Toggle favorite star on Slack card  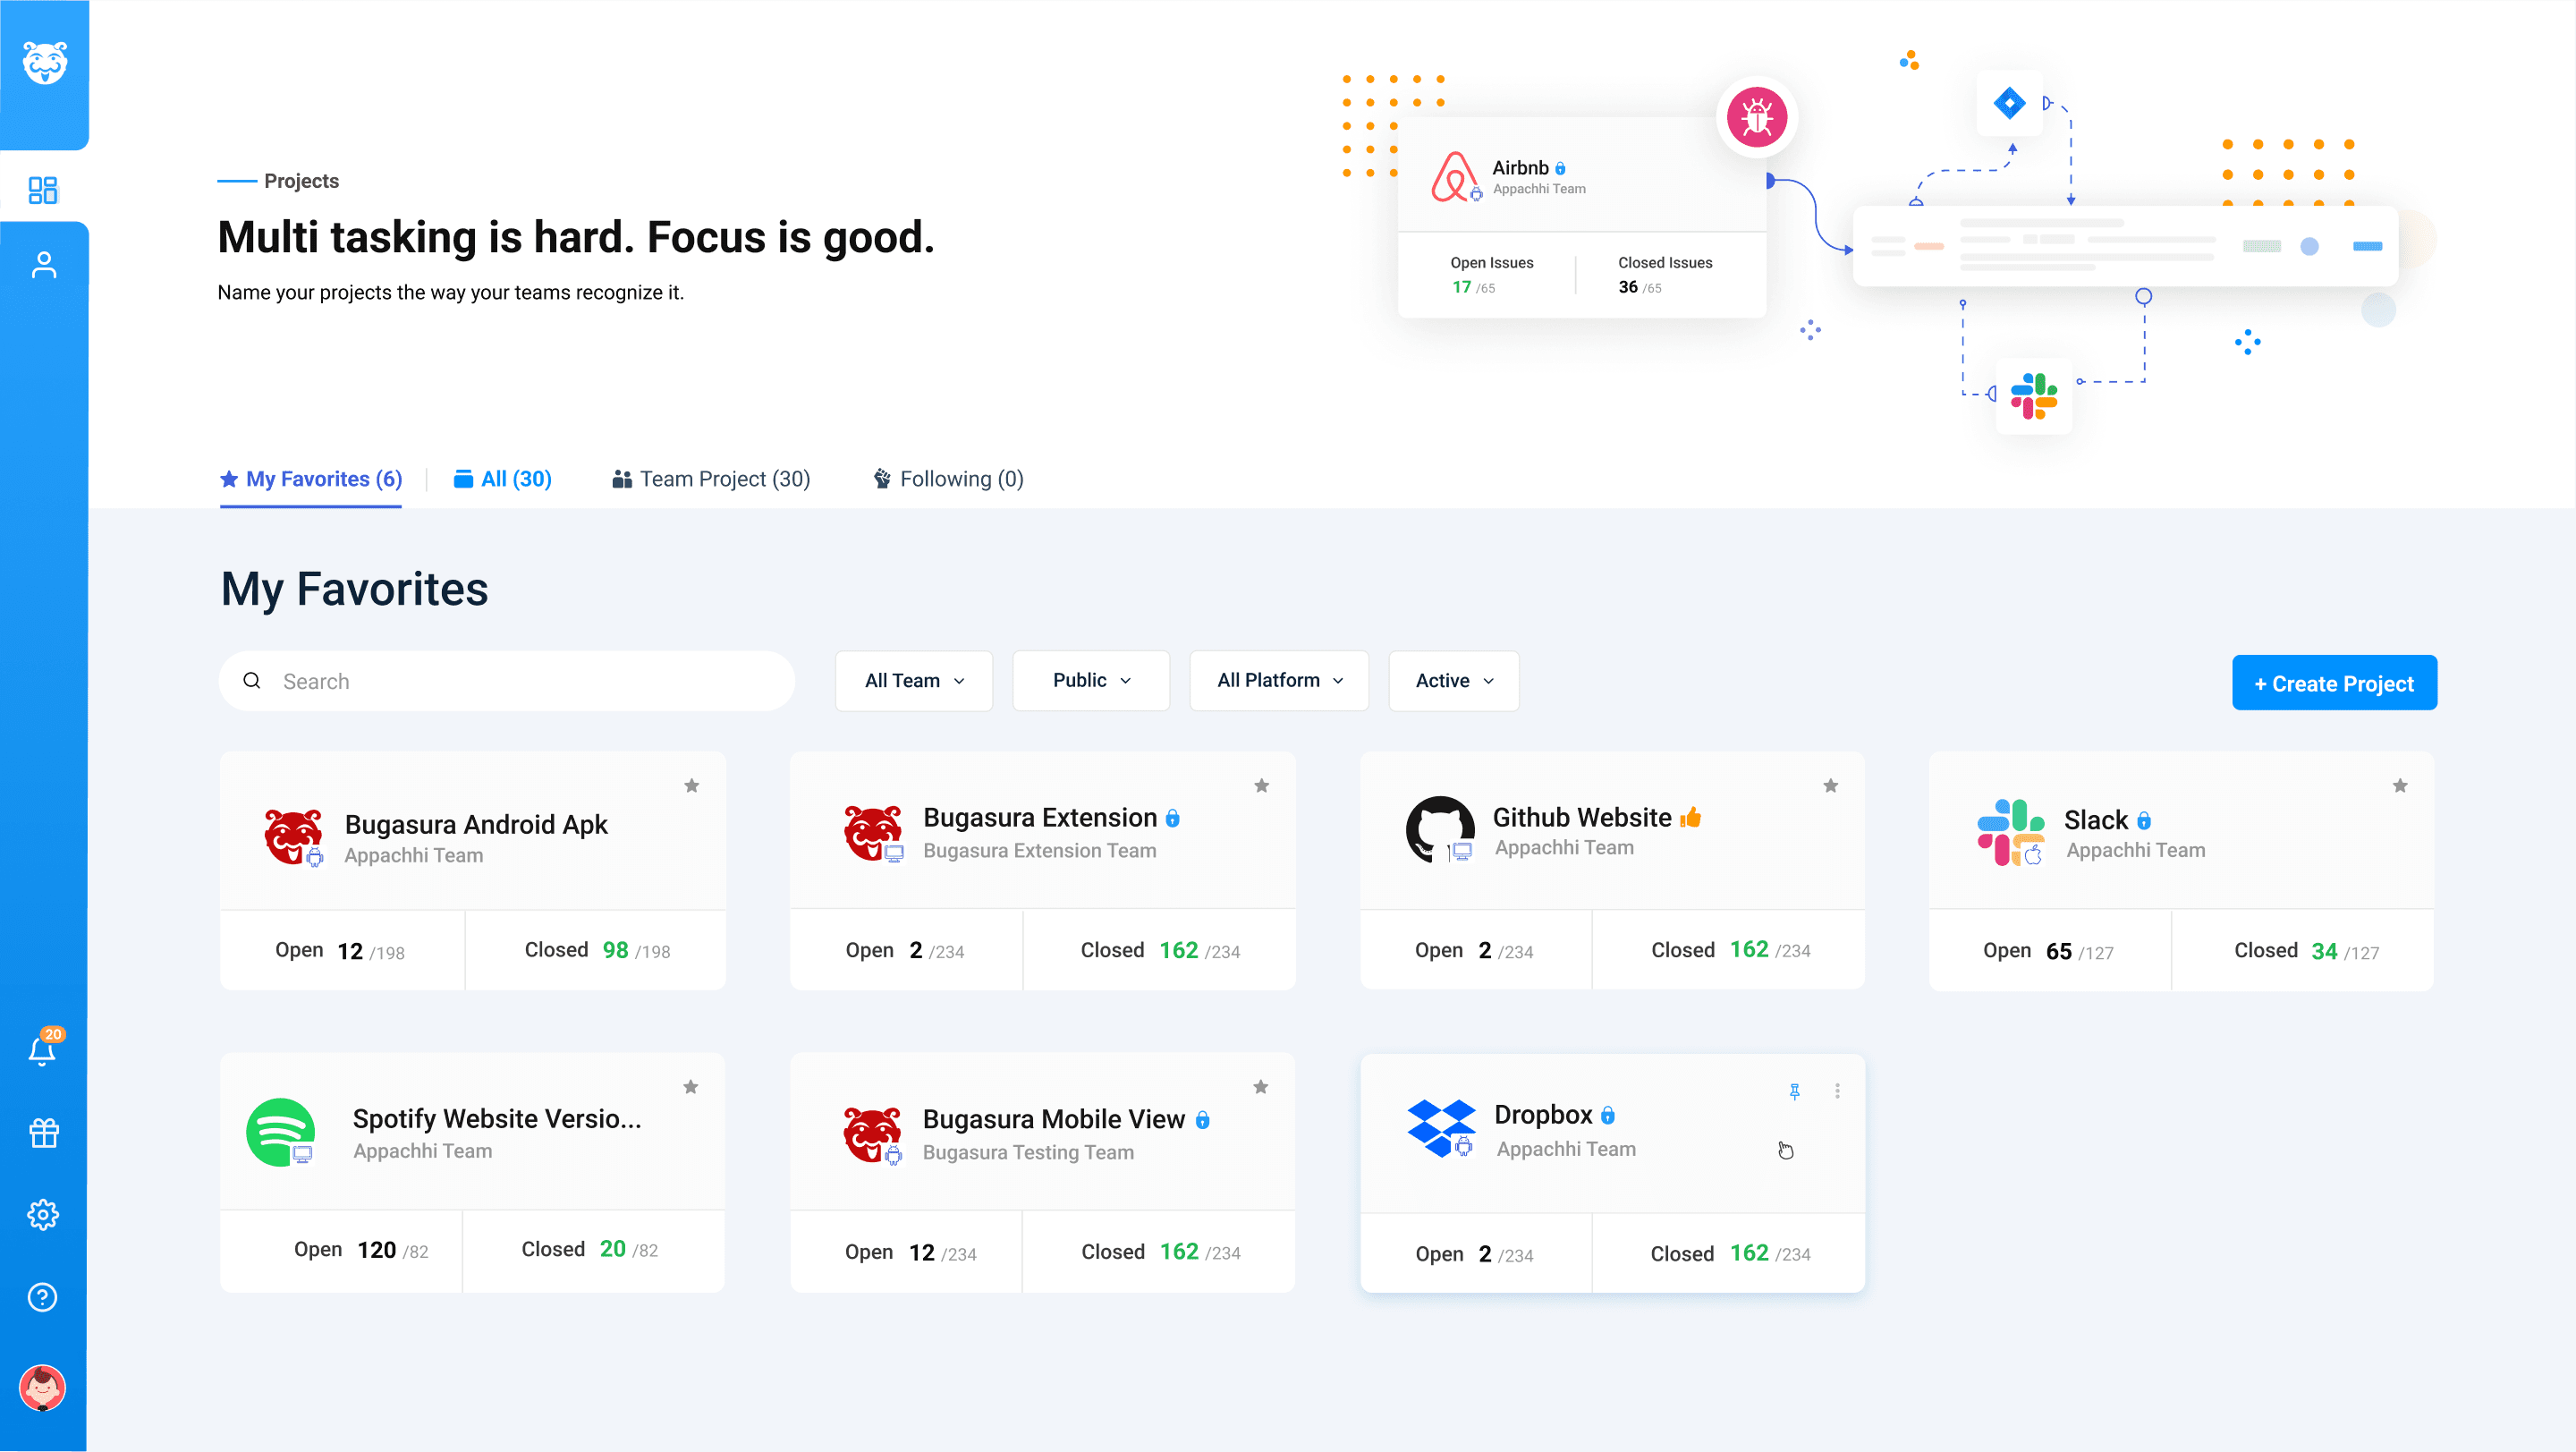click(x=2400, y=786)
